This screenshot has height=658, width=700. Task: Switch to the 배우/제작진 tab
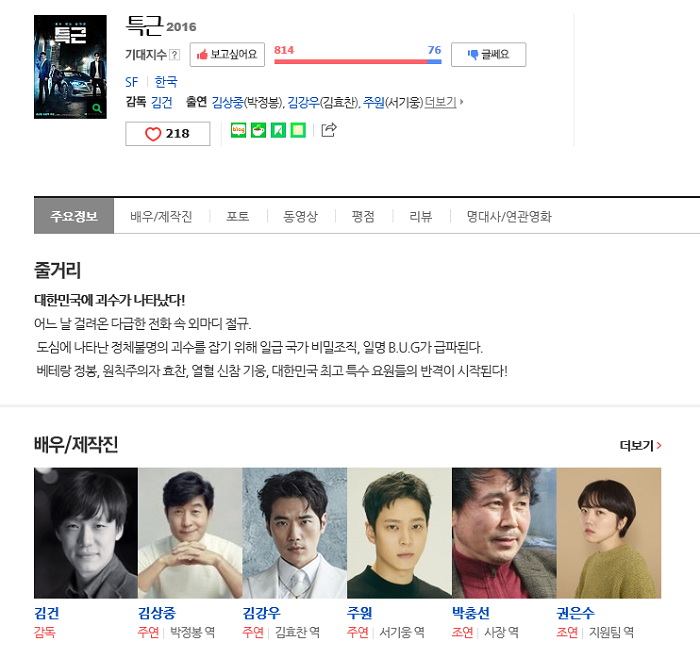click(x=161, y=217)
